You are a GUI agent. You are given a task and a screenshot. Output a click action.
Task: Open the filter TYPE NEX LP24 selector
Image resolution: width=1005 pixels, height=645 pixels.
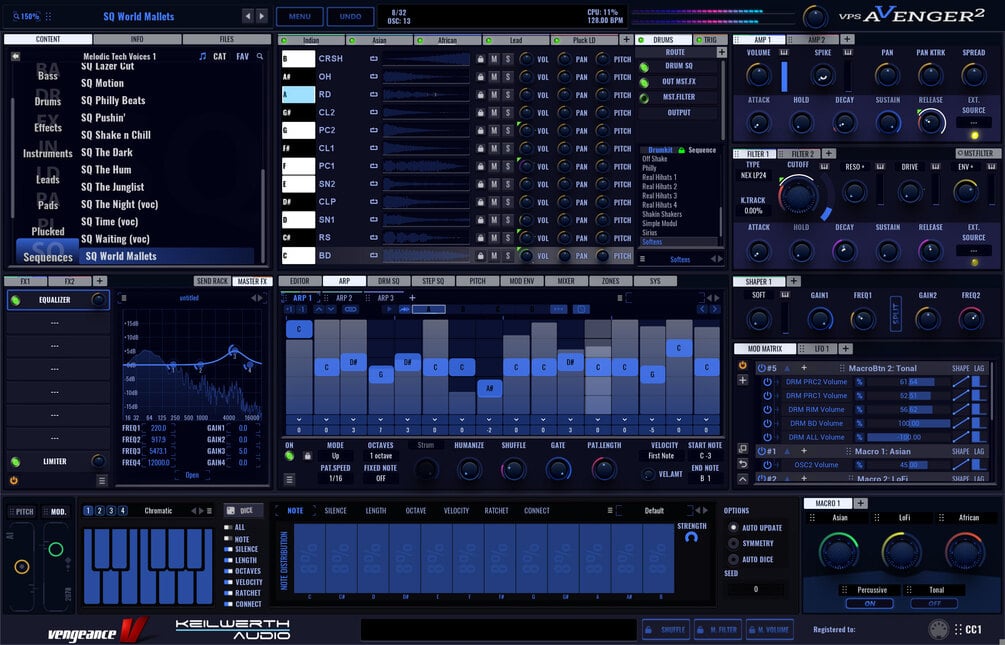pos(753,175)
